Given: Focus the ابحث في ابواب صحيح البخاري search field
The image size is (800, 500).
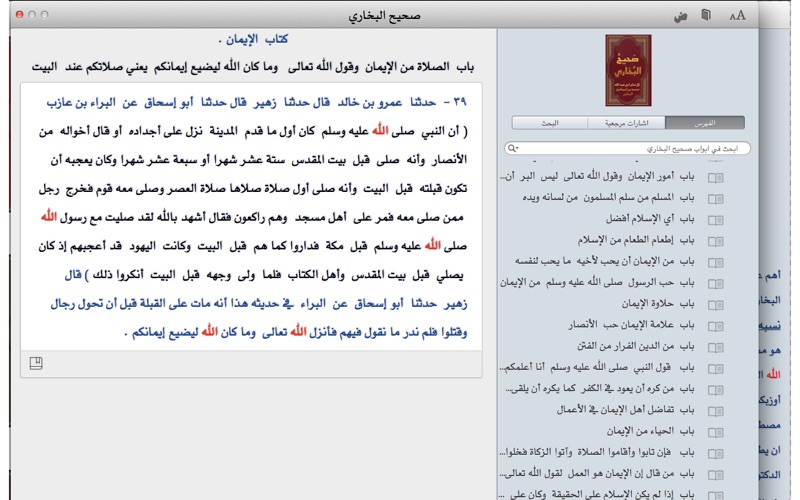Looking at the screenshot, I should (x=628, y=148).
